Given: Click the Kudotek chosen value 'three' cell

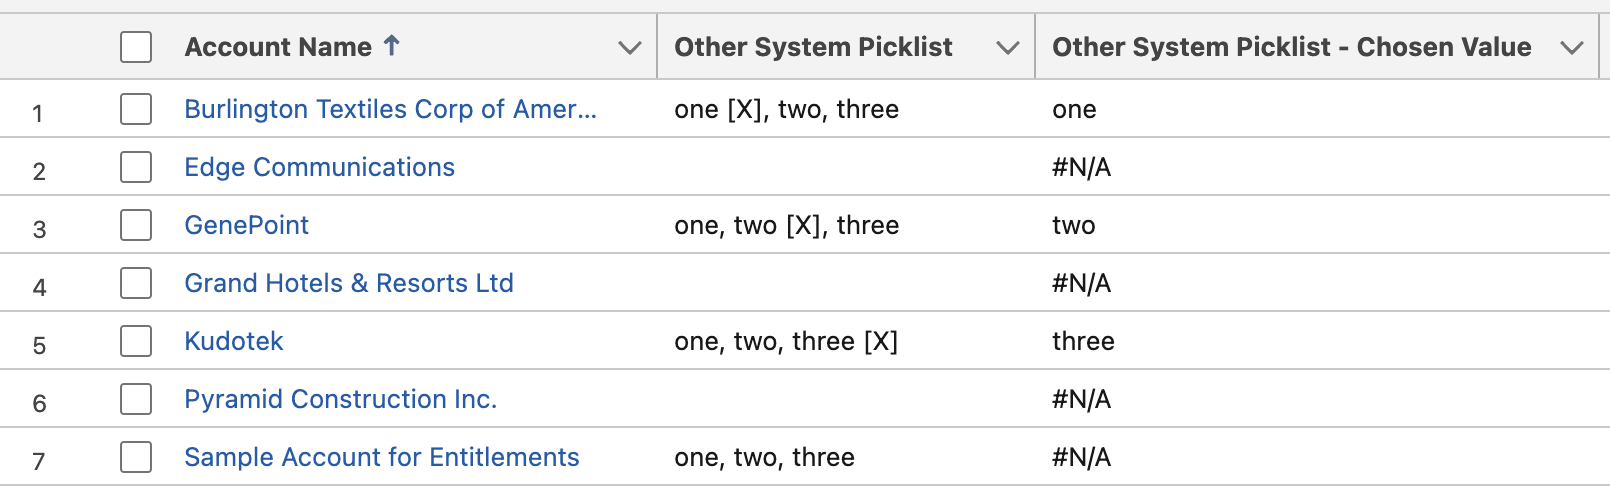Looking at the screenshot, I should [1083, 341].
